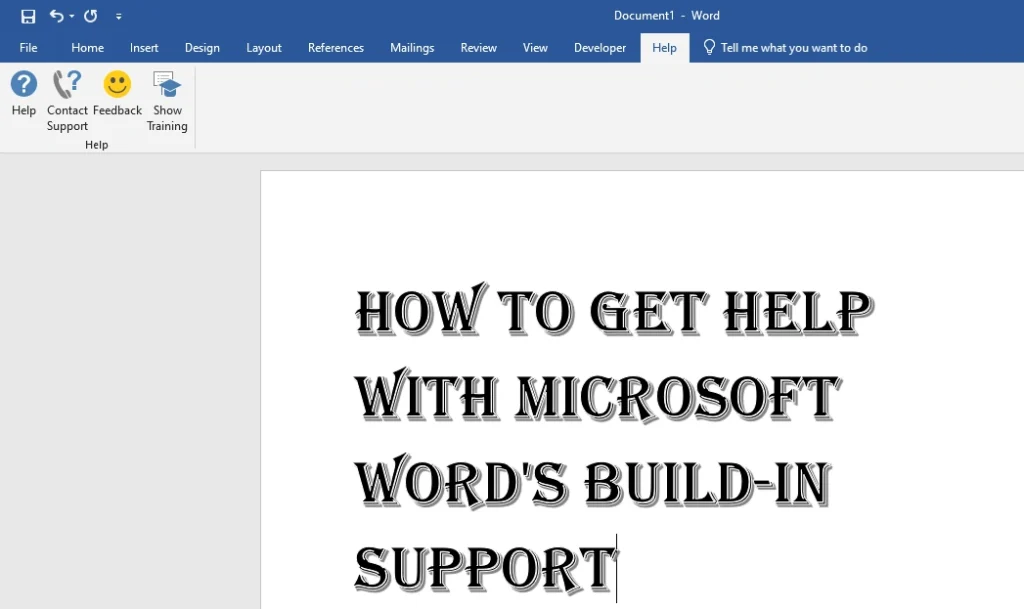Click the Tell Me lightbulb icon

709,46
